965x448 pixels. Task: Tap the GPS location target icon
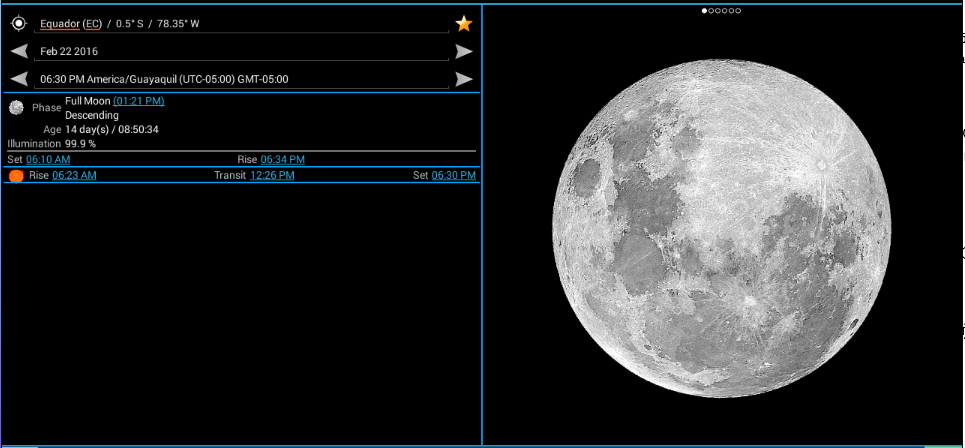point(19,23)
